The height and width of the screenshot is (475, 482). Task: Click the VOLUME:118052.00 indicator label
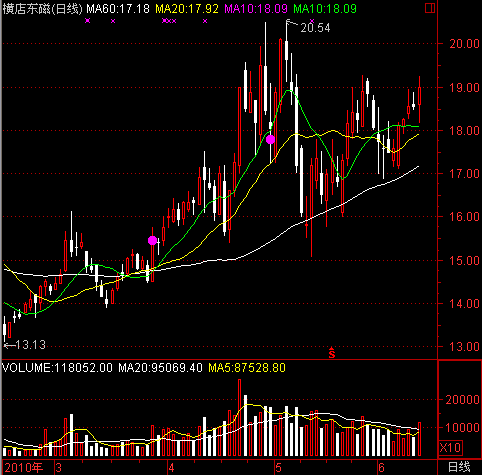[57, 368]
